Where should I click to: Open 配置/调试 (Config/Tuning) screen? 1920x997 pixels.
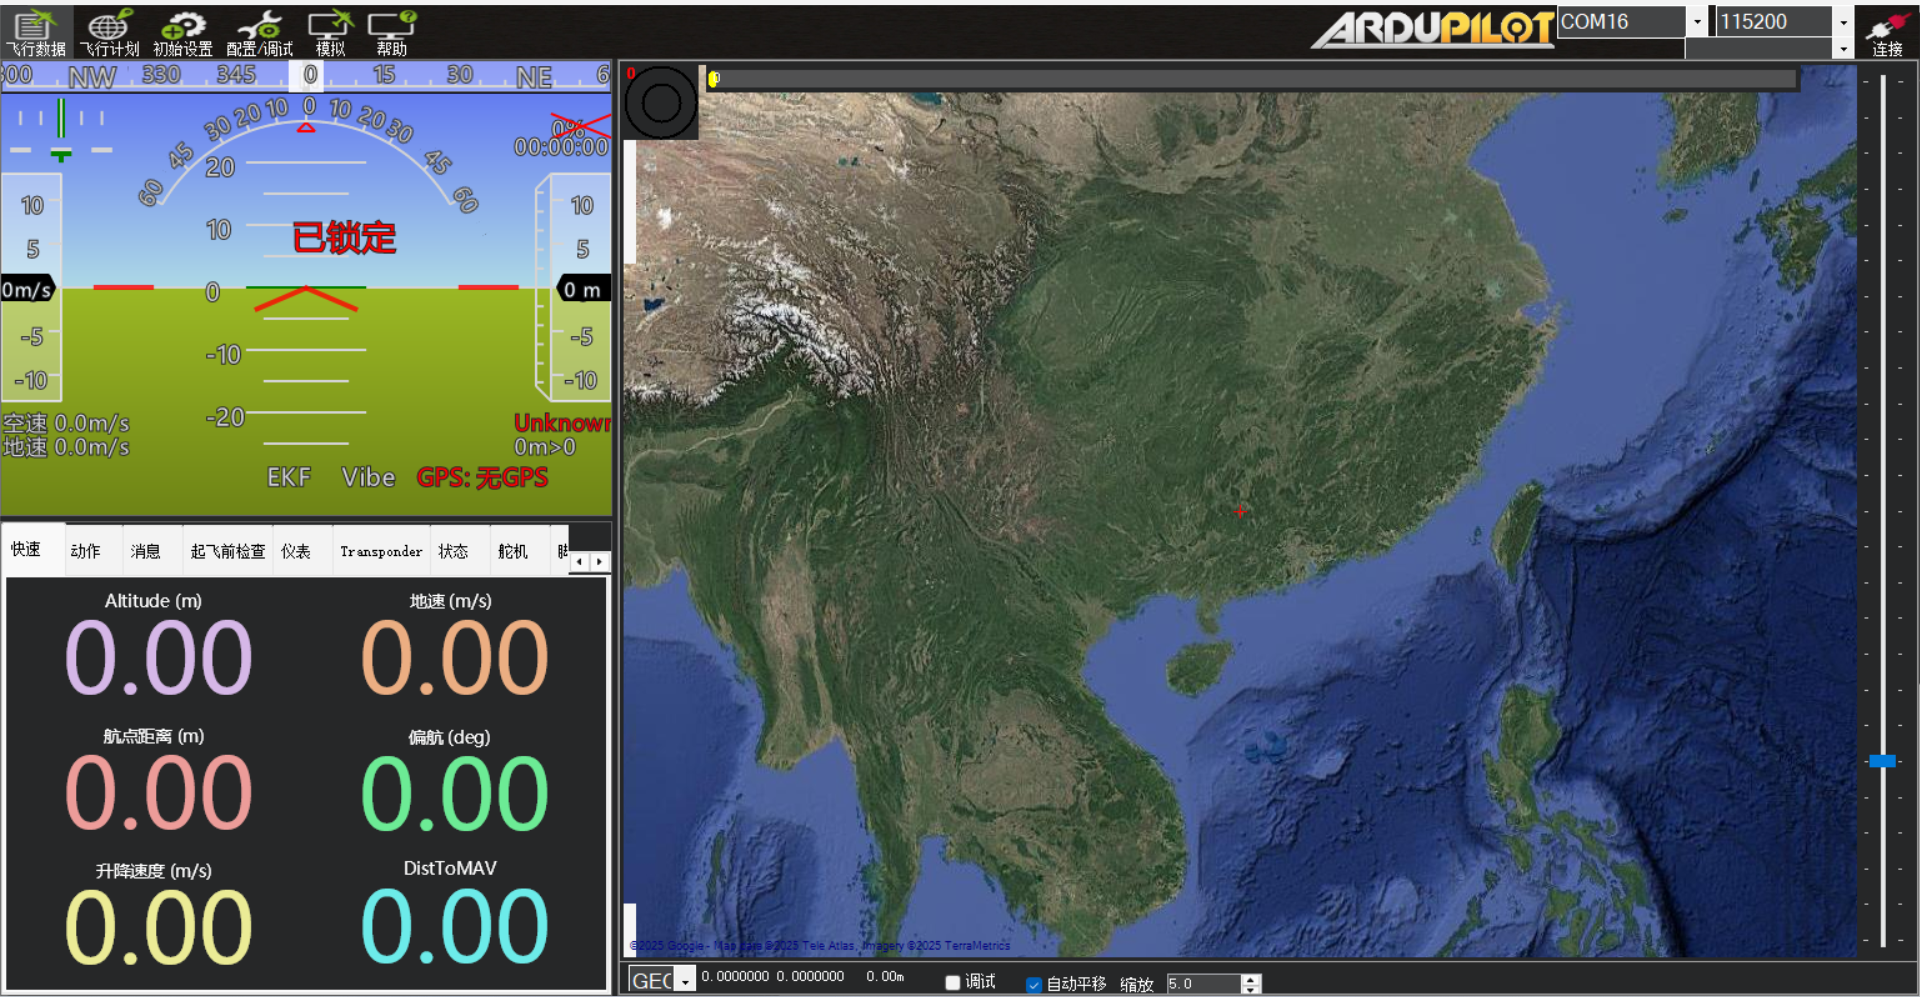point(259,32)
